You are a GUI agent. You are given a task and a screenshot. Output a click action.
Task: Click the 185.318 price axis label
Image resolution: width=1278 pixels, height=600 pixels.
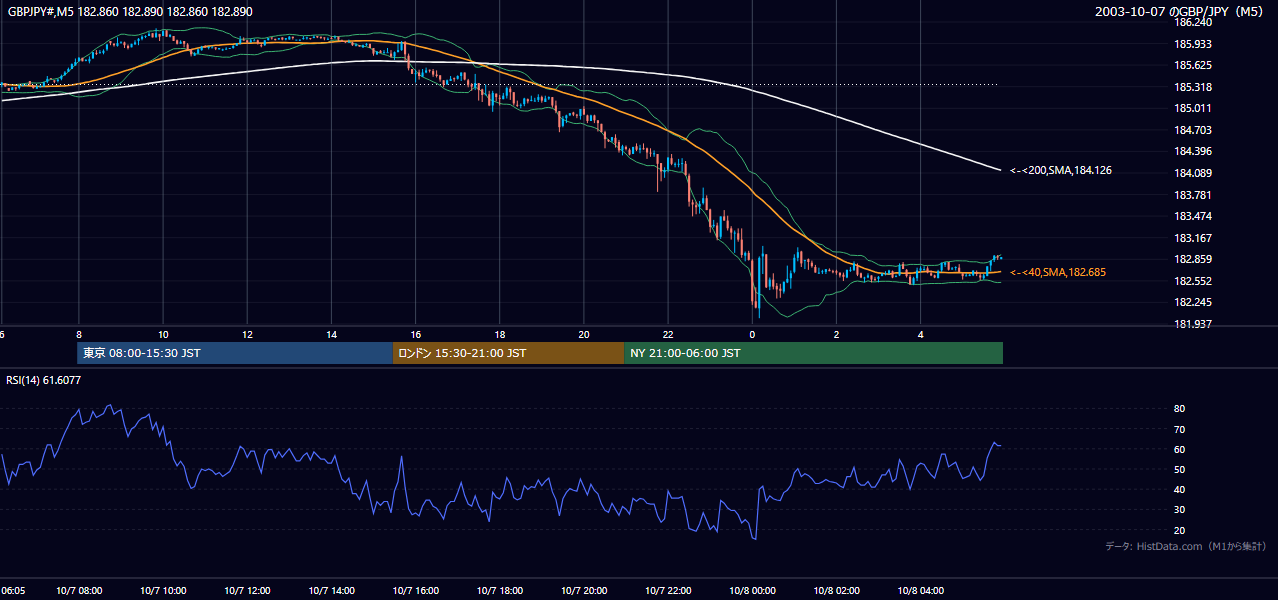(1192, 87)
